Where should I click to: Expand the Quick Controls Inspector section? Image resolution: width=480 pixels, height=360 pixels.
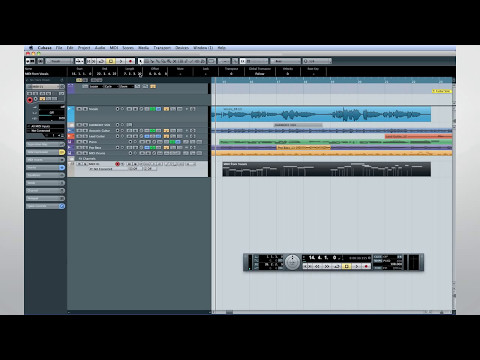point(45,206)
